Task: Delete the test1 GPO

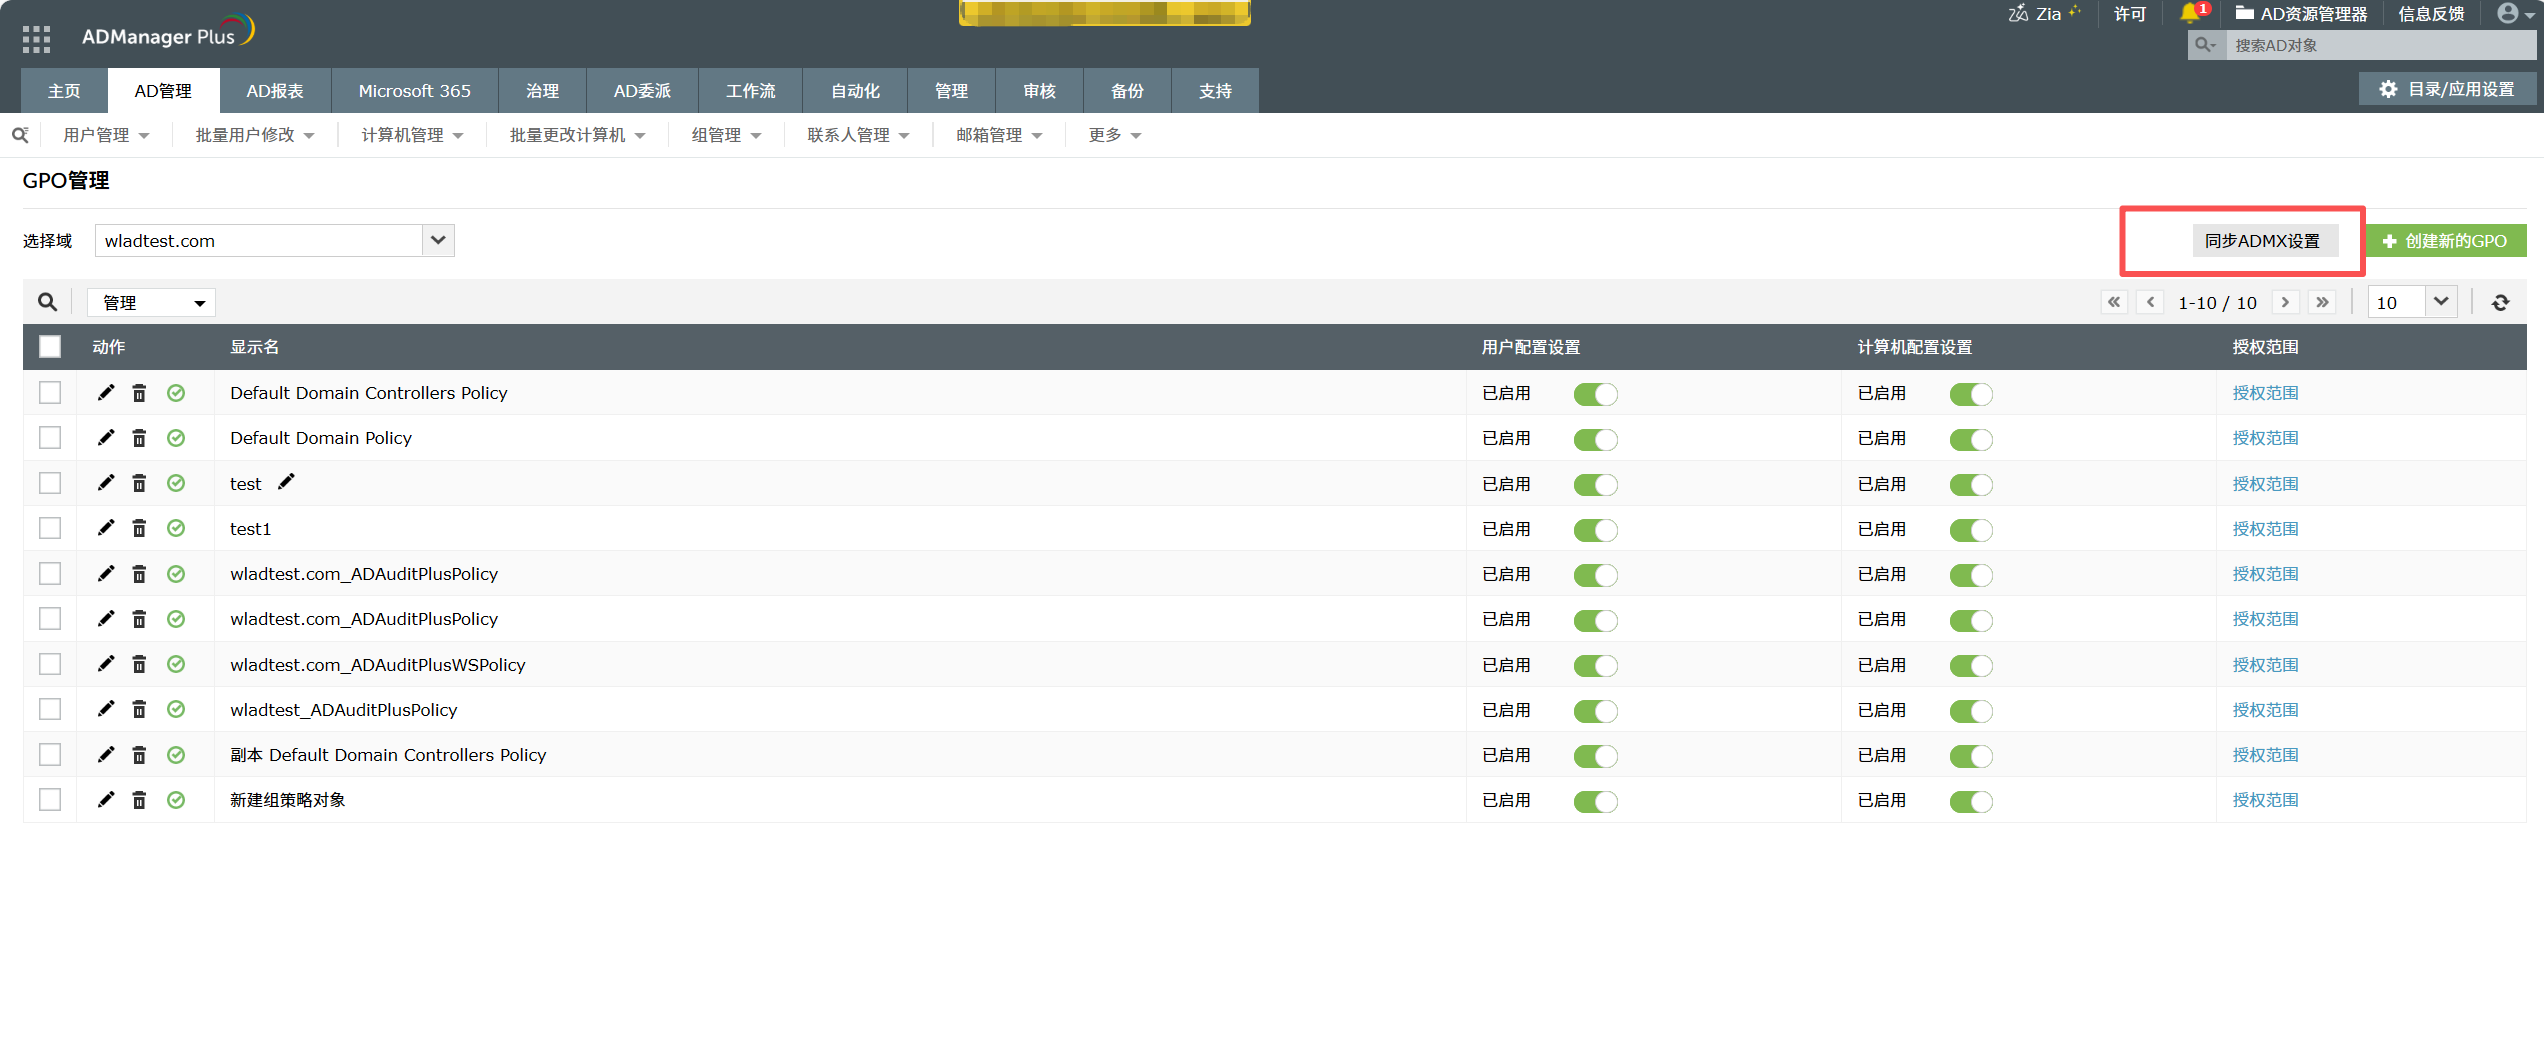Action: 140,529
